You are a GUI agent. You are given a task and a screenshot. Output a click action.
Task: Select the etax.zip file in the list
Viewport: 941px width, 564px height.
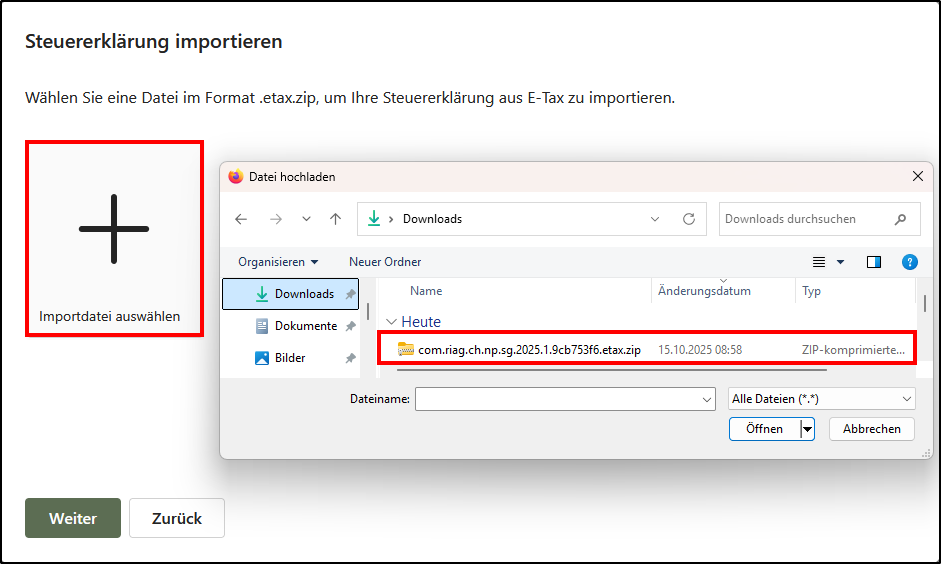[x=529, y=350]
